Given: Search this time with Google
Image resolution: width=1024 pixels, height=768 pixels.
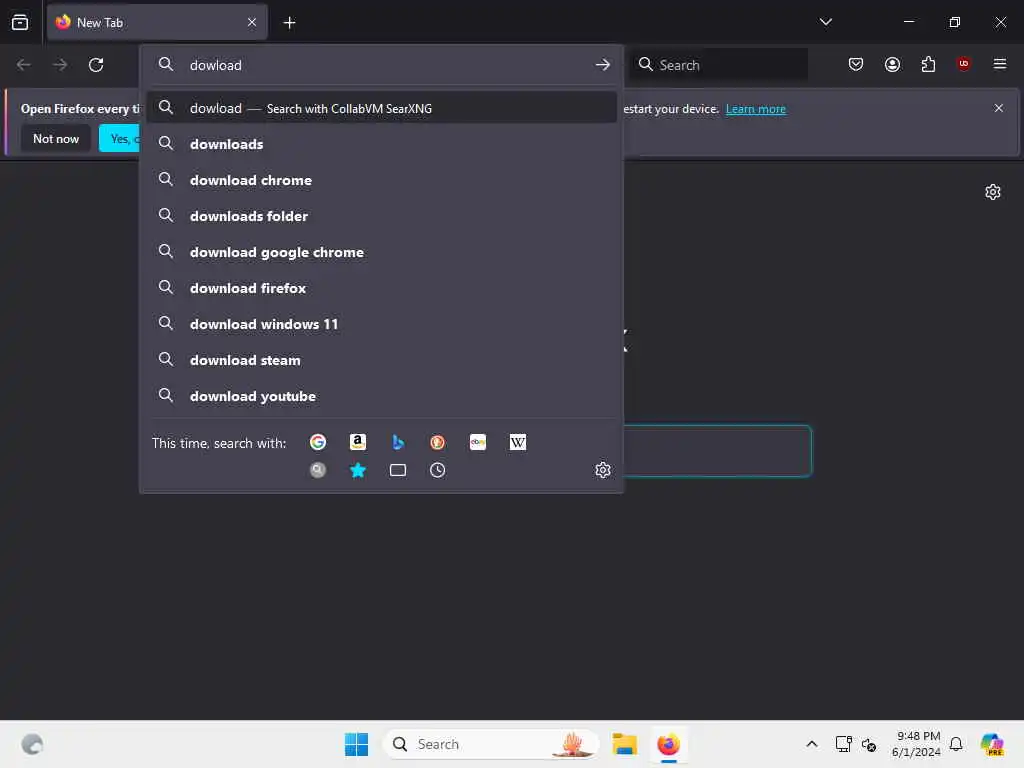Looking at the screenshot, I should 317,442.
